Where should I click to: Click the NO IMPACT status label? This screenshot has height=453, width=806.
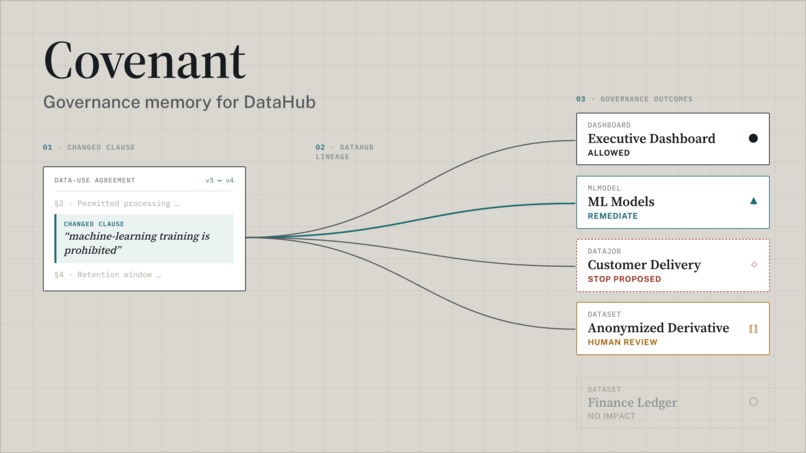611,416
